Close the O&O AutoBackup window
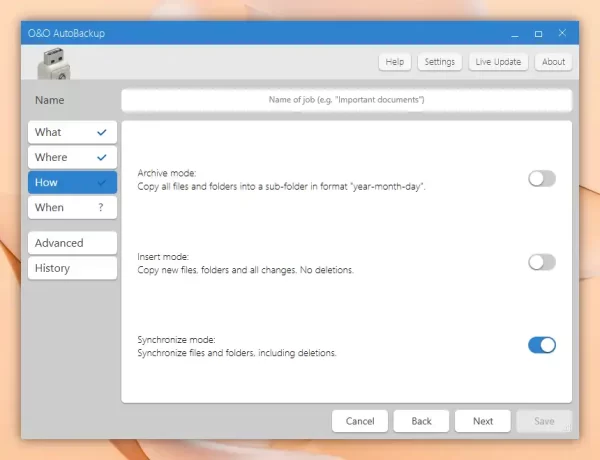 pyautogui.click(x=562, y=33)
